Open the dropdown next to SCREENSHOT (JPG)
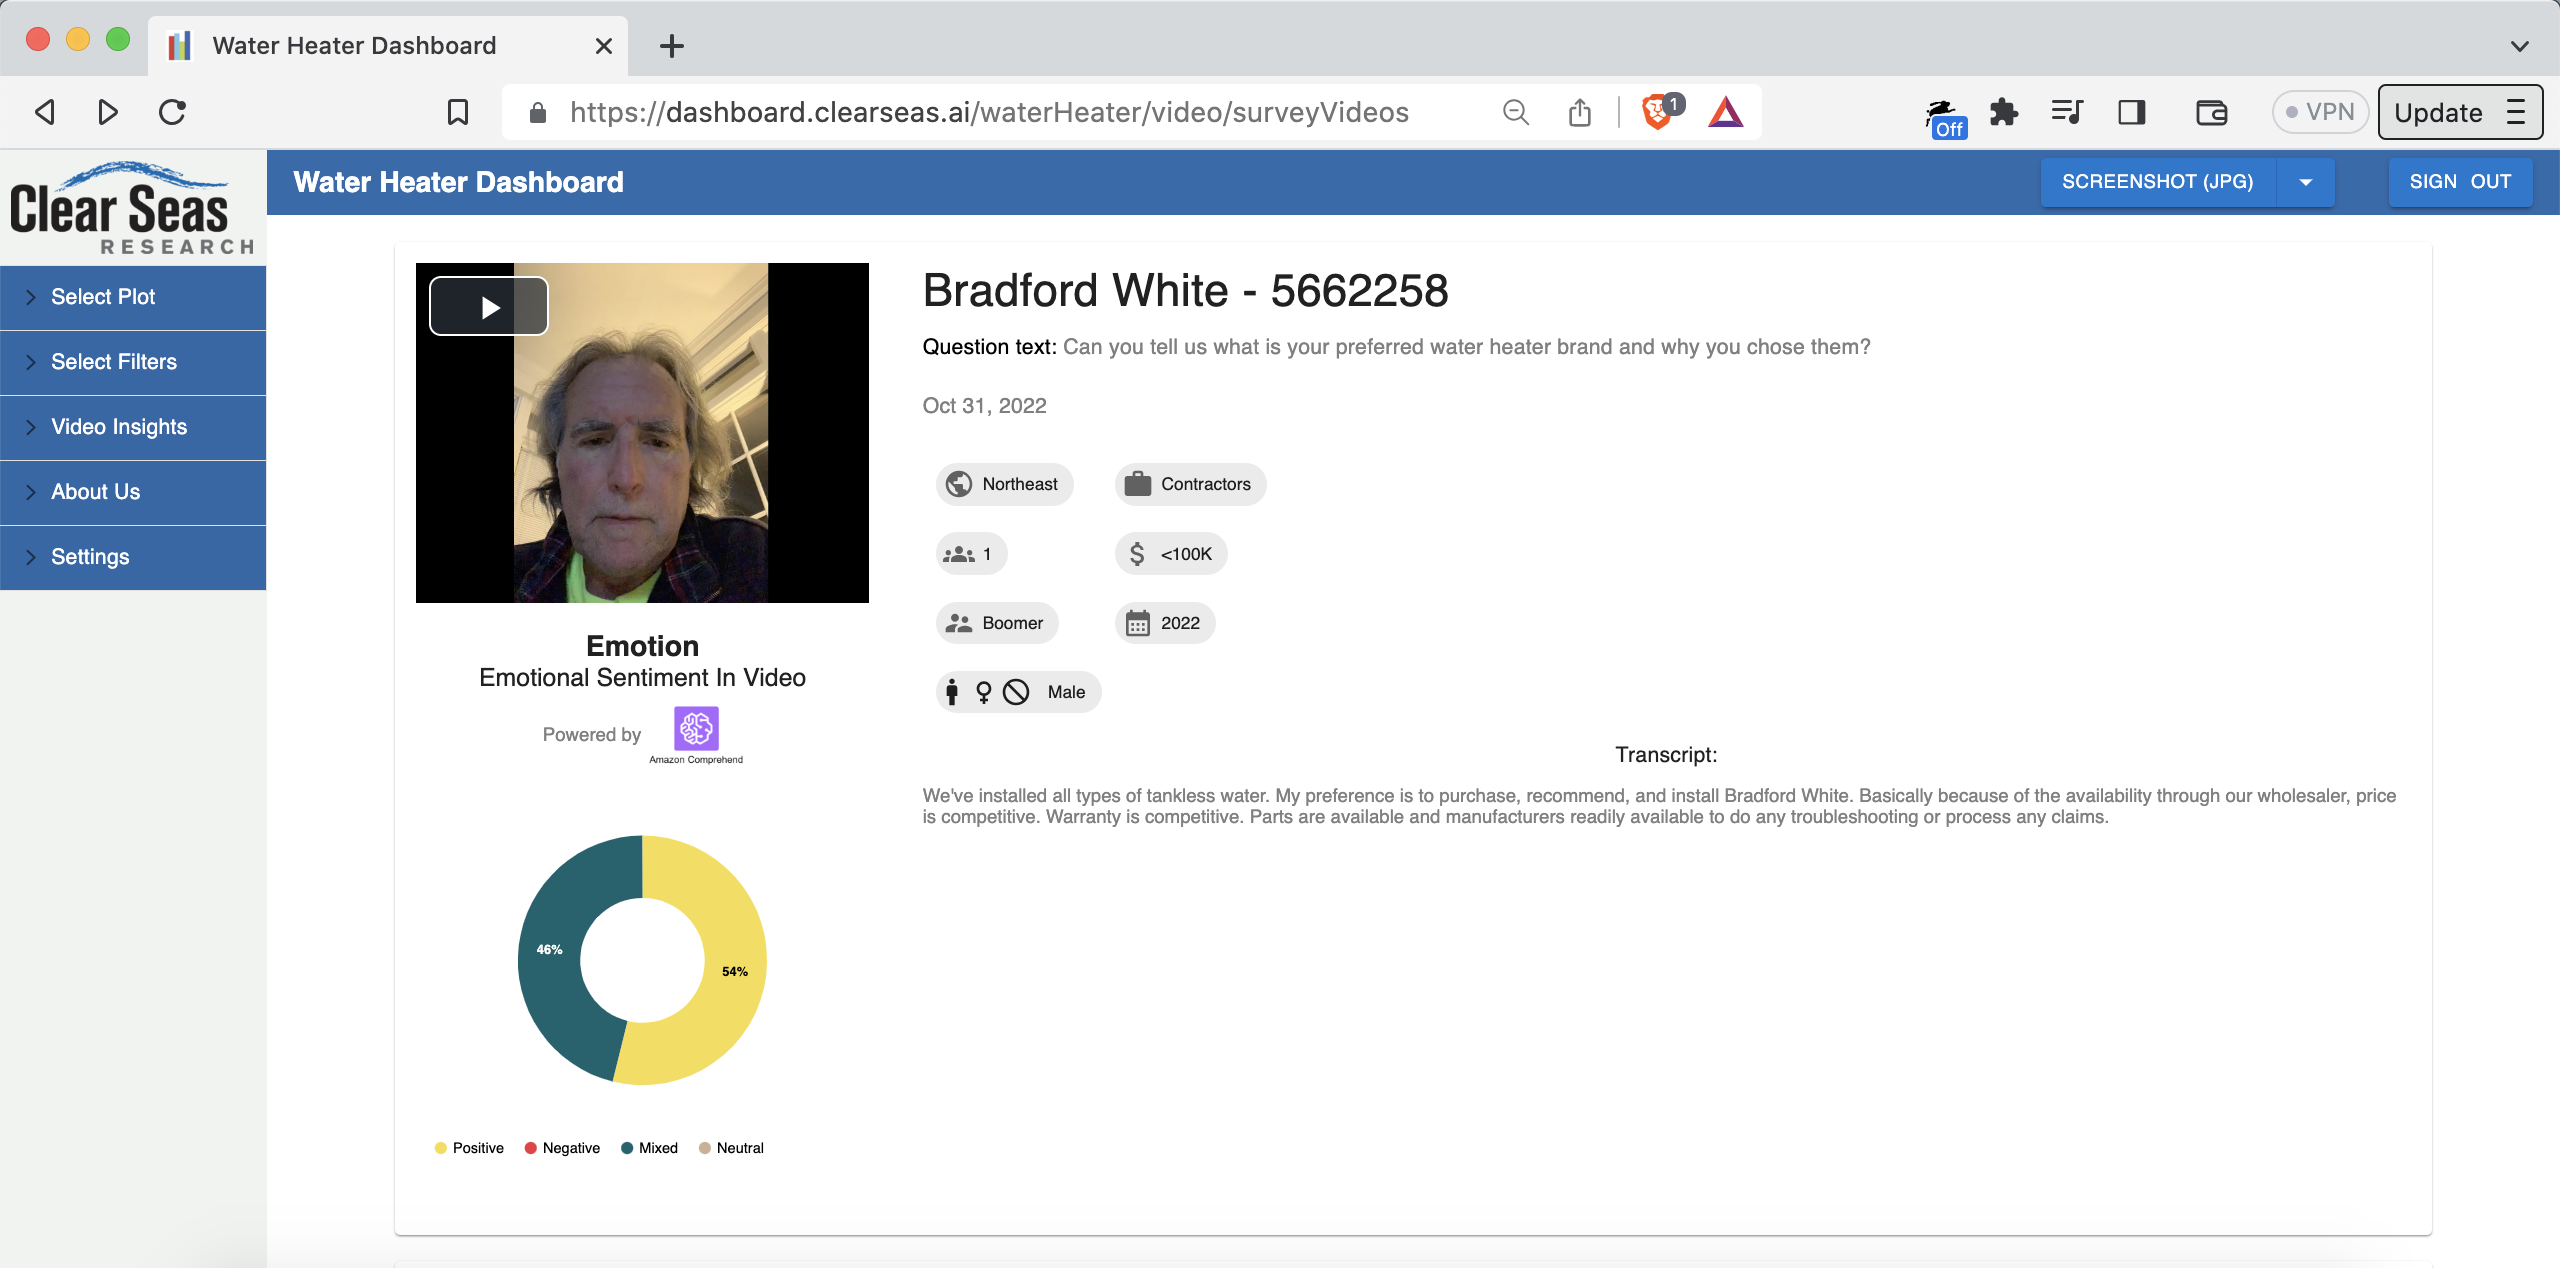Image resolution: width=2560 pixels, height=1268 pixels. 2306,182
